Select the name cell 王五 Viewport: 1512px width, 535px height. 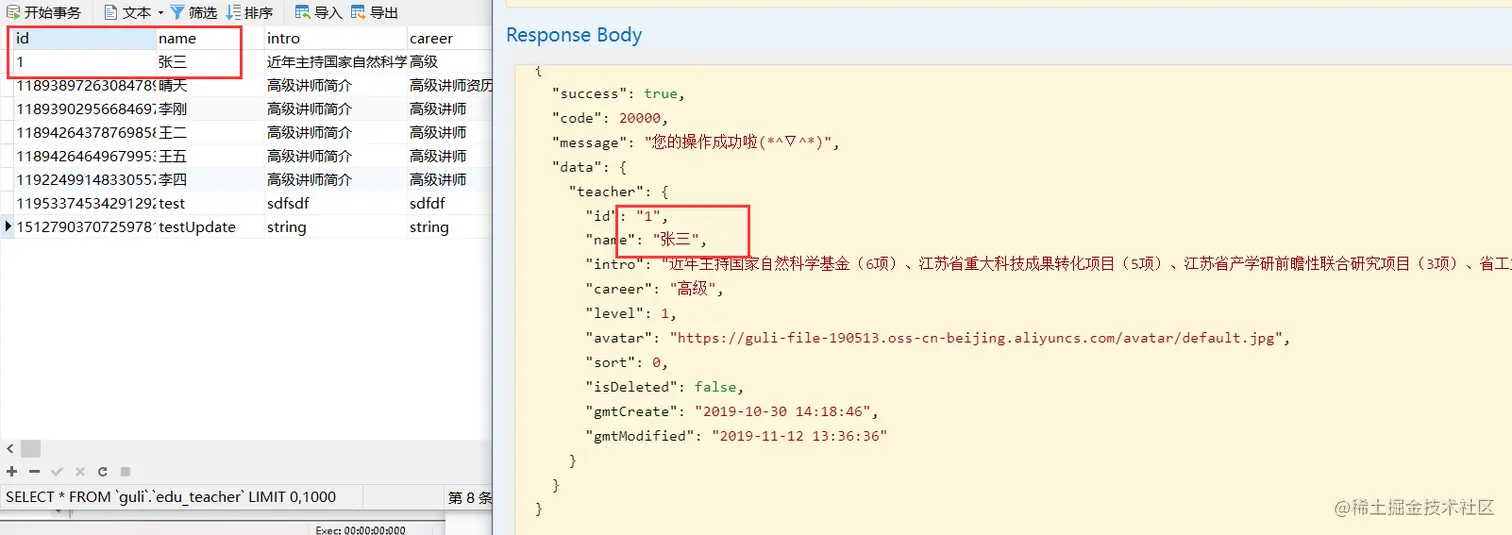(209, 156)
